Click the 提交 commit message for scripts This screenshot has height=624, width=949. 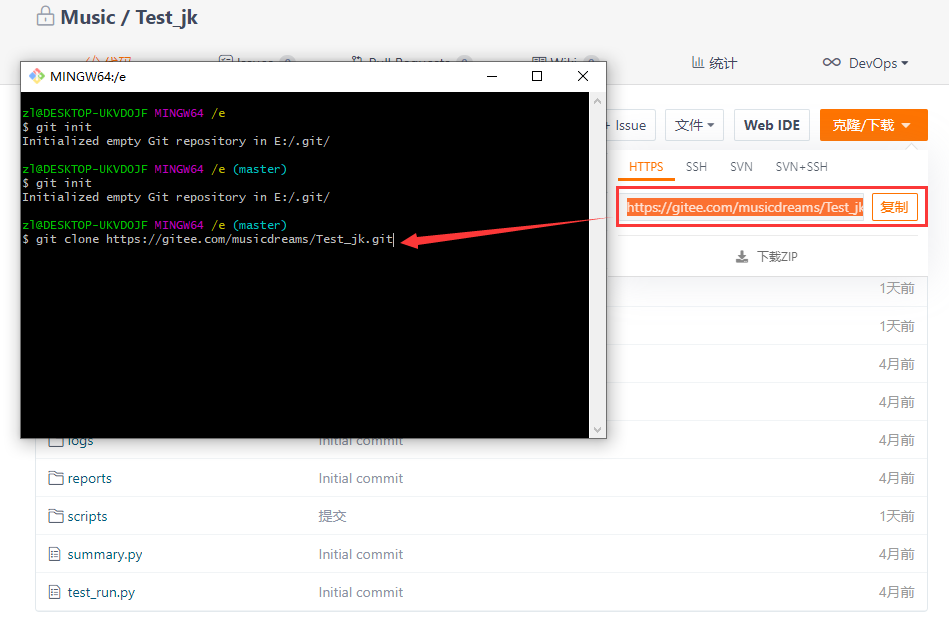[x=332, y=516]
